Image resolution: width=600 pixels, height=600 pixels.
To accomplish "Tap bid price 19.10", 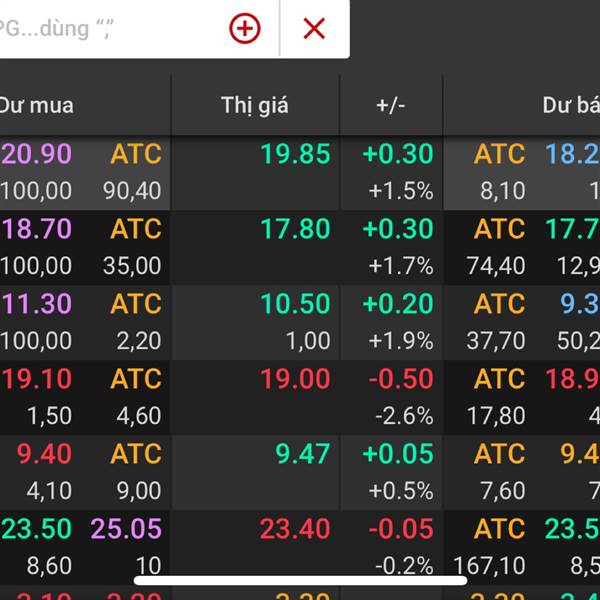I will [x=37, y=379].
